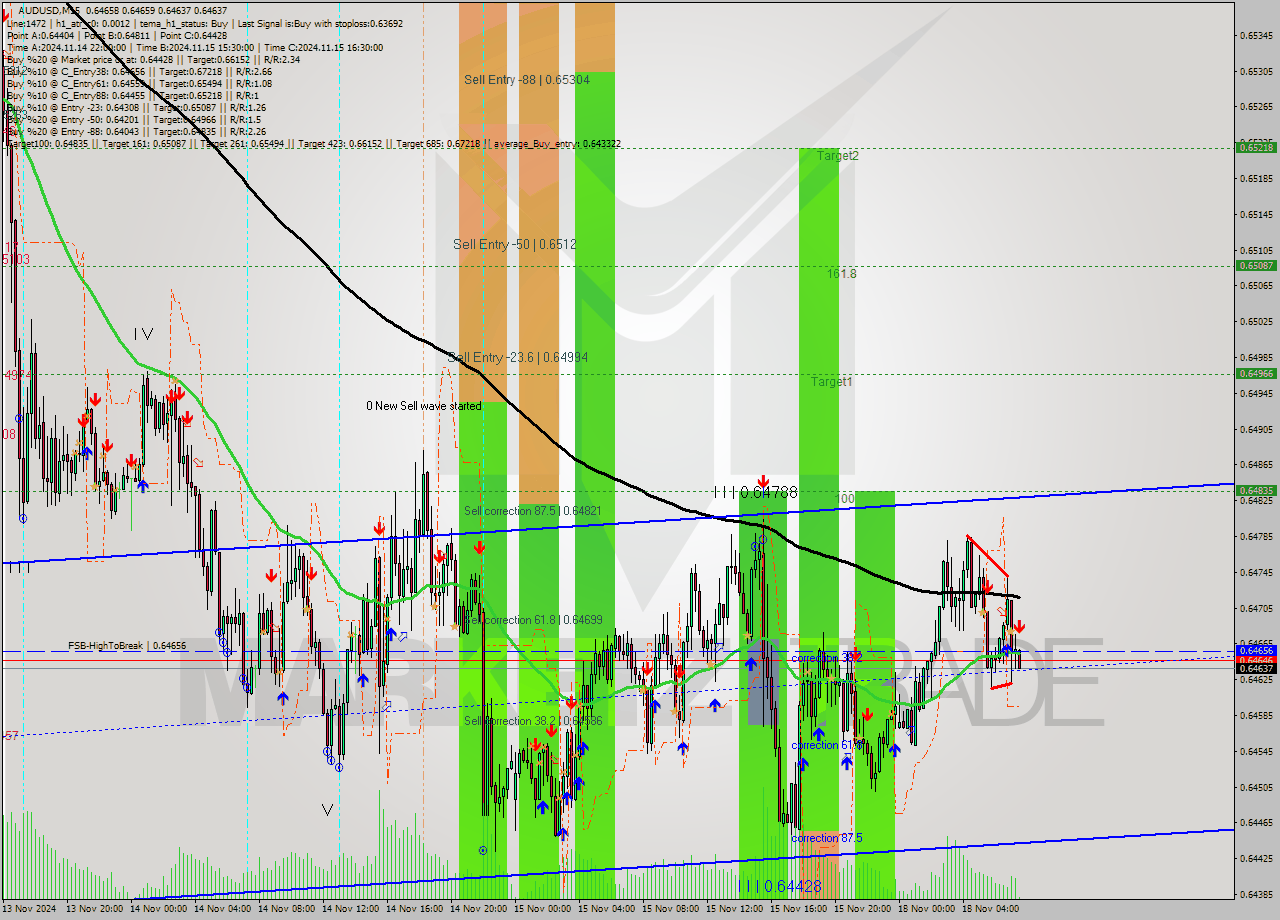Select the blue 'correction 38.2' label
This screenshot has height=920, width=1280.
click(826, 658)
